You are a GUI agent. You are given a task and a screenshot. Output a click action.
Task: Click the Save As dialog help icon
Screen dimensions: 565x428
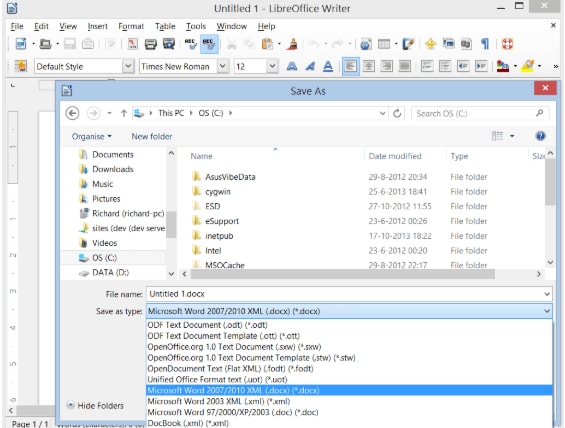pyautogui.click(x=540, y=136)
